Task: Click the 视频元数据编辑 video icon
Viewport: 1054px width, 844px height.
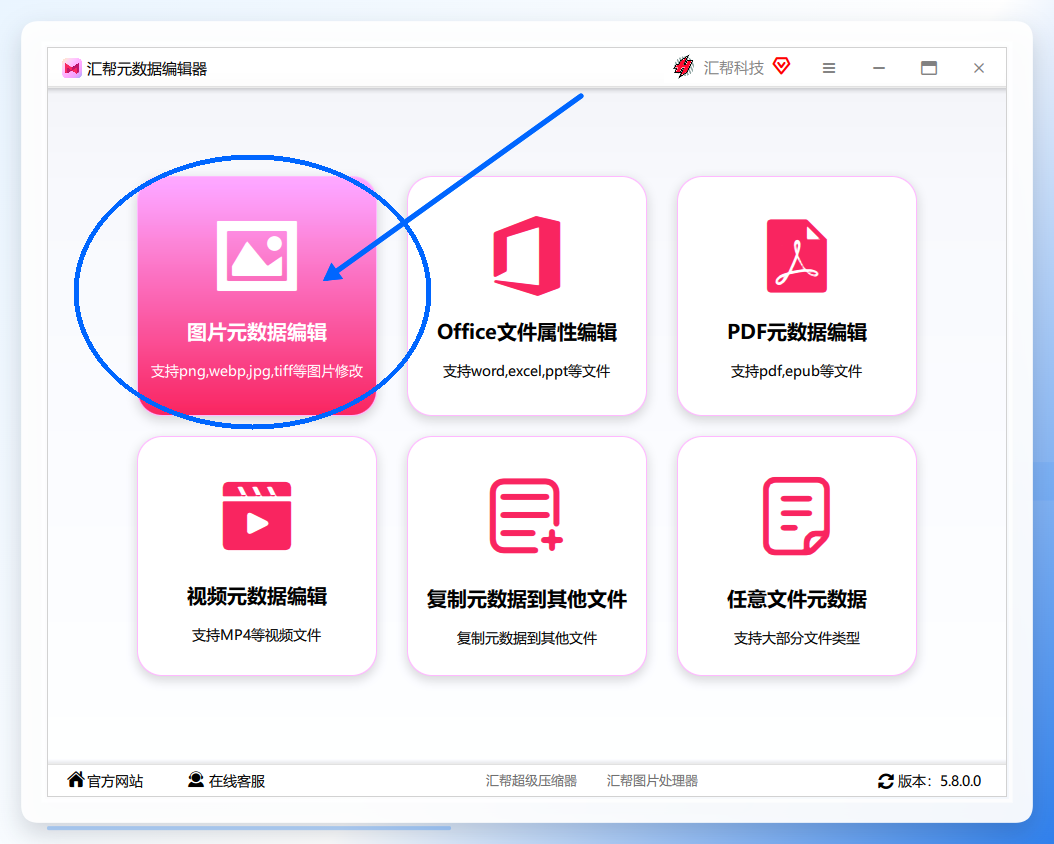Action: (257, 516)
